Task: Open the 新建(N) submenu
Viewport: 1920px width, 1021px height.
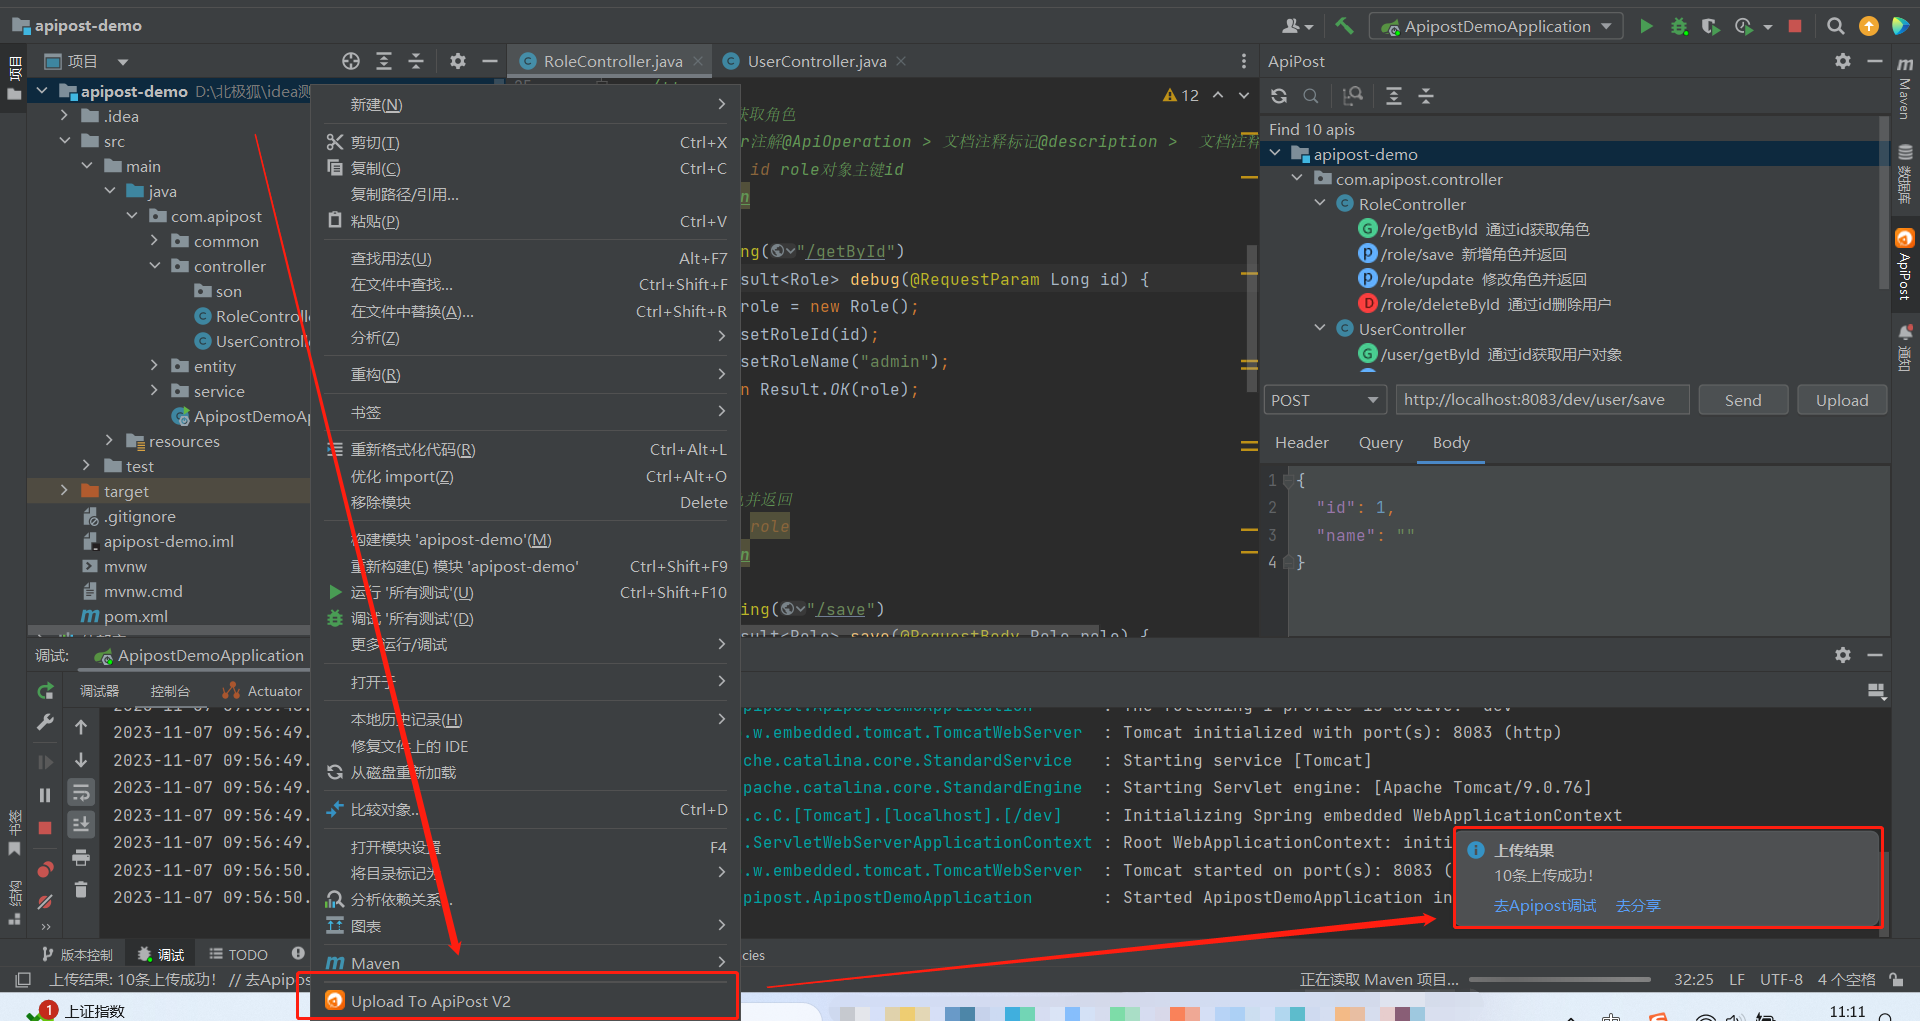Action: (525, 105)
